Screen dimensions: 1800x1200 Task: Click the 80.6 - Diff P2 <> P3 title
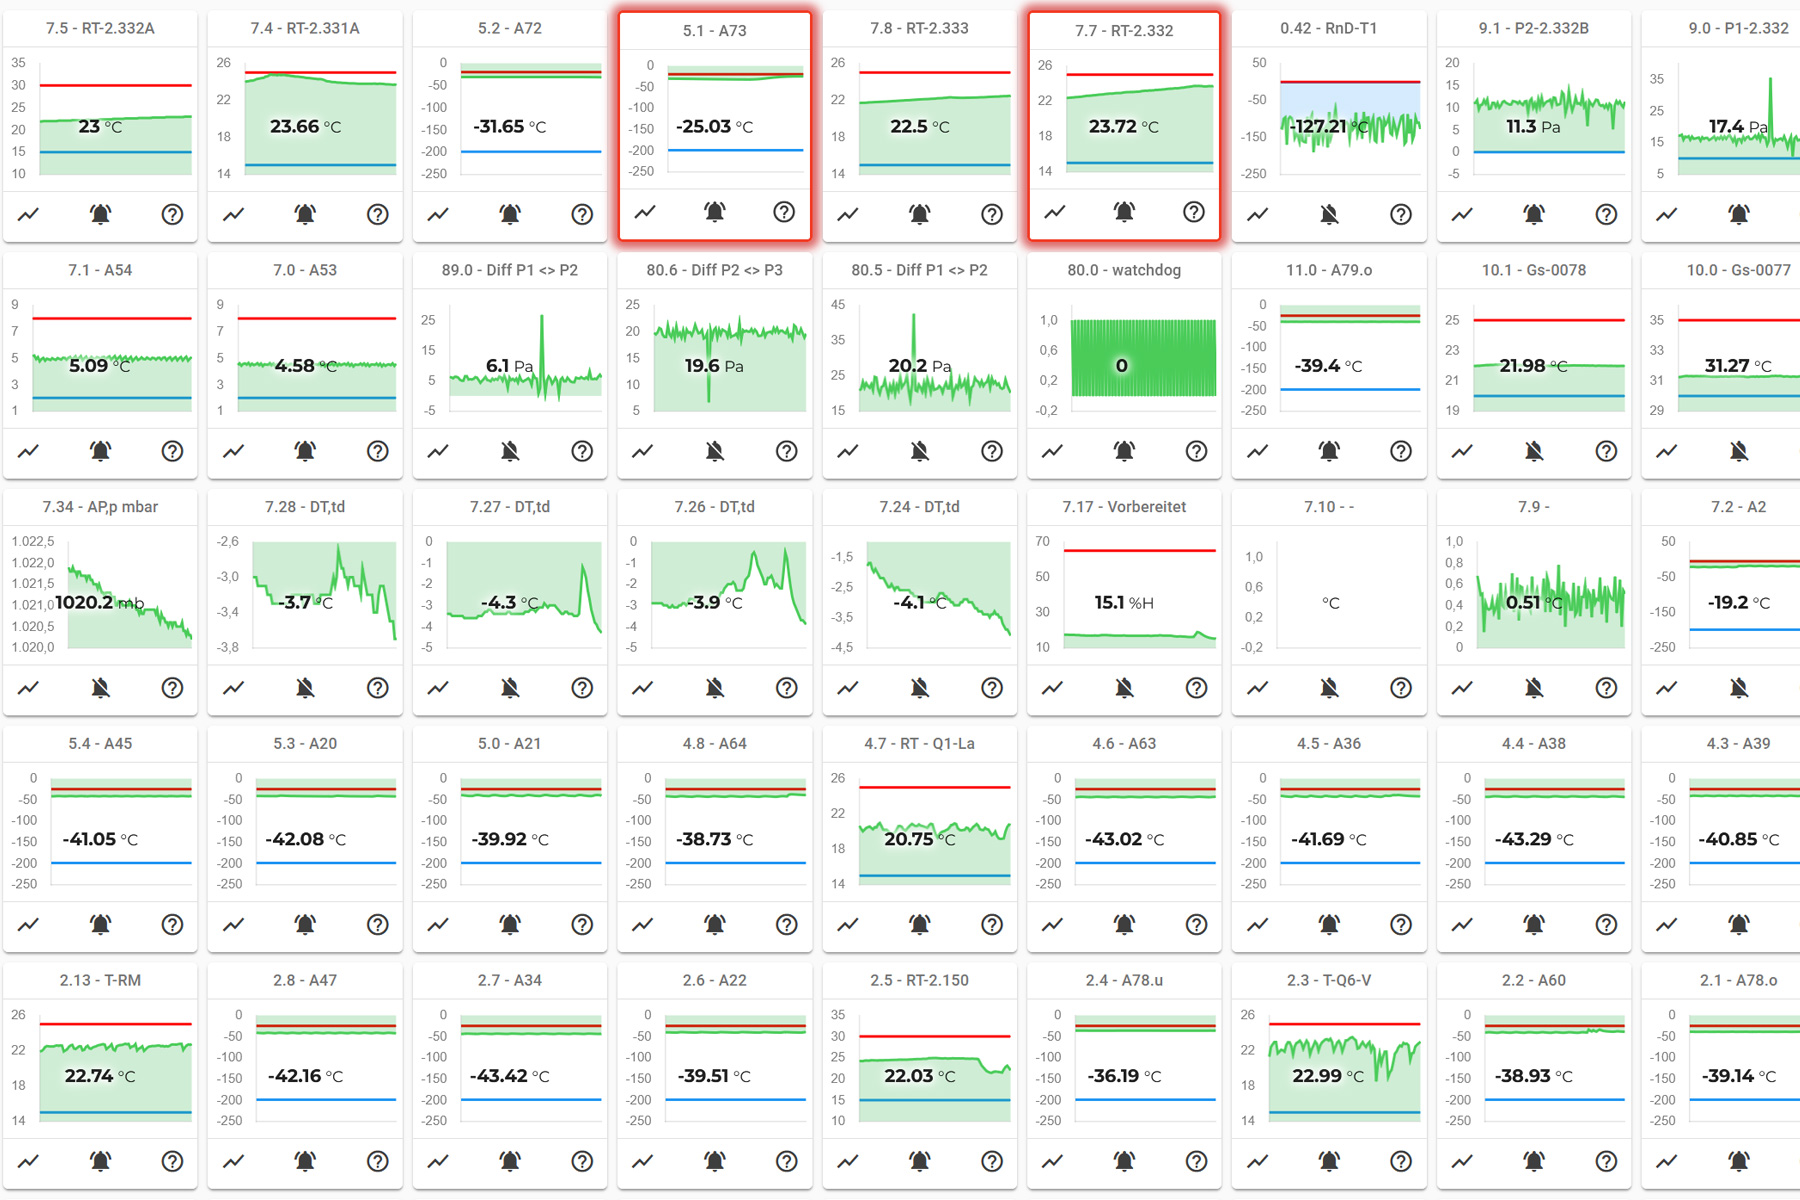pos(714,270)
